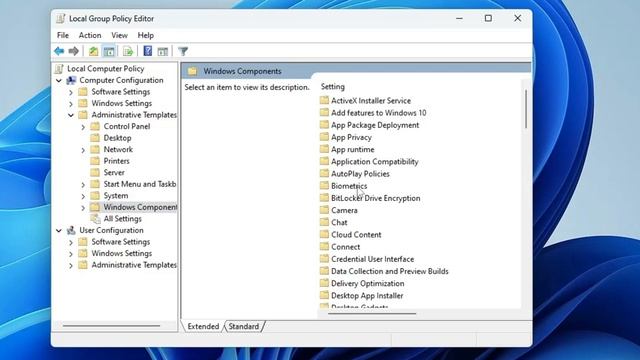This screenshot has width=640, height=360.
Task: Click the Computer Configuration node icon
Action: coord(71,80)
